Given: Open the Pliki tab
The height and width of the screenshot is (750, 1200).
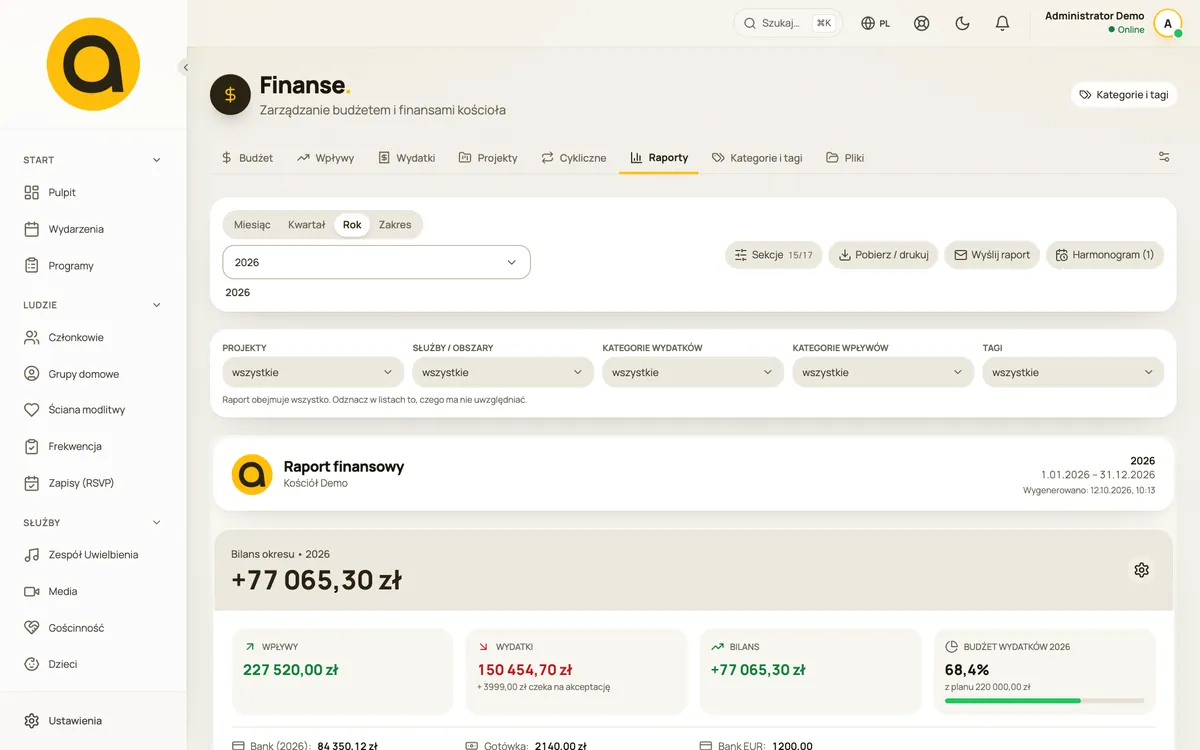Looking at the screenshot, I should click(845, 158).
